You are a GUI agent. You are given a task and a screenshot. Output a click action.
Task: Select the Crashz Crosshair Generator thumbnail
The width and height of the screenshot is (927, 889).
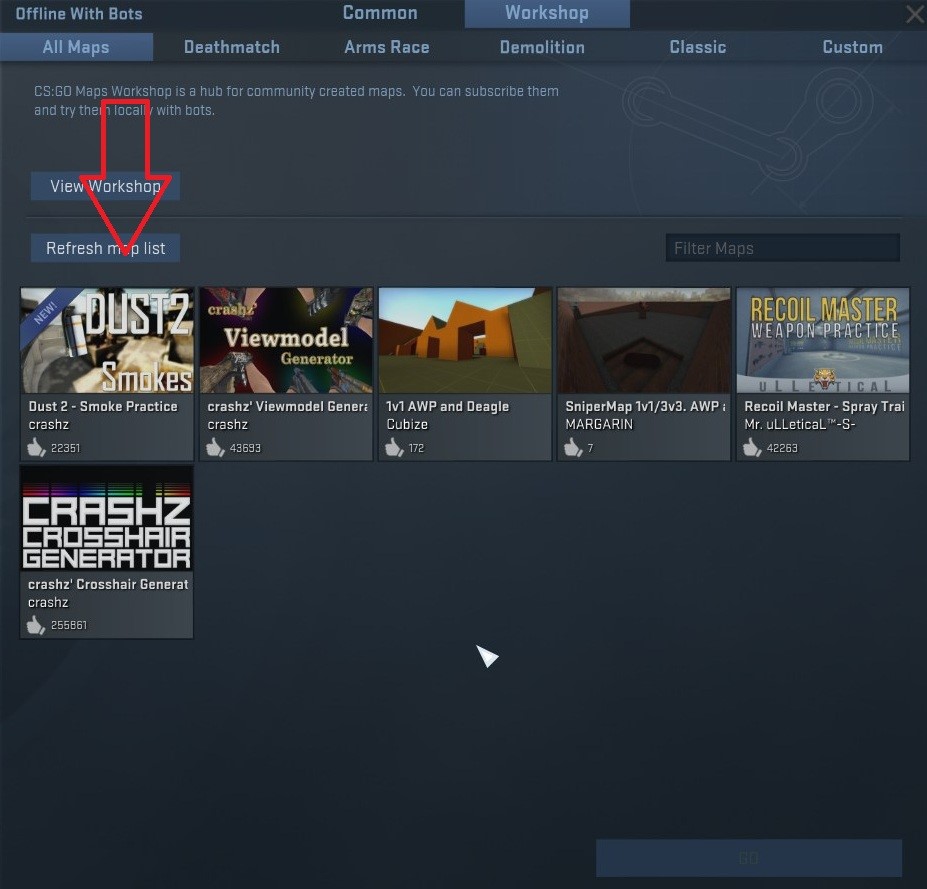tap(107, 518)
